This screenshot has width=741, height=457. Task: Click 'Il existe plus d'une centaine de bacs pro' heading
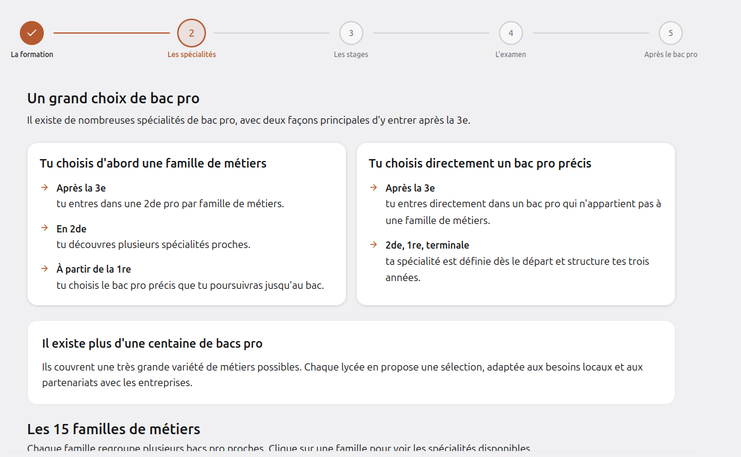tap(152, 344)
